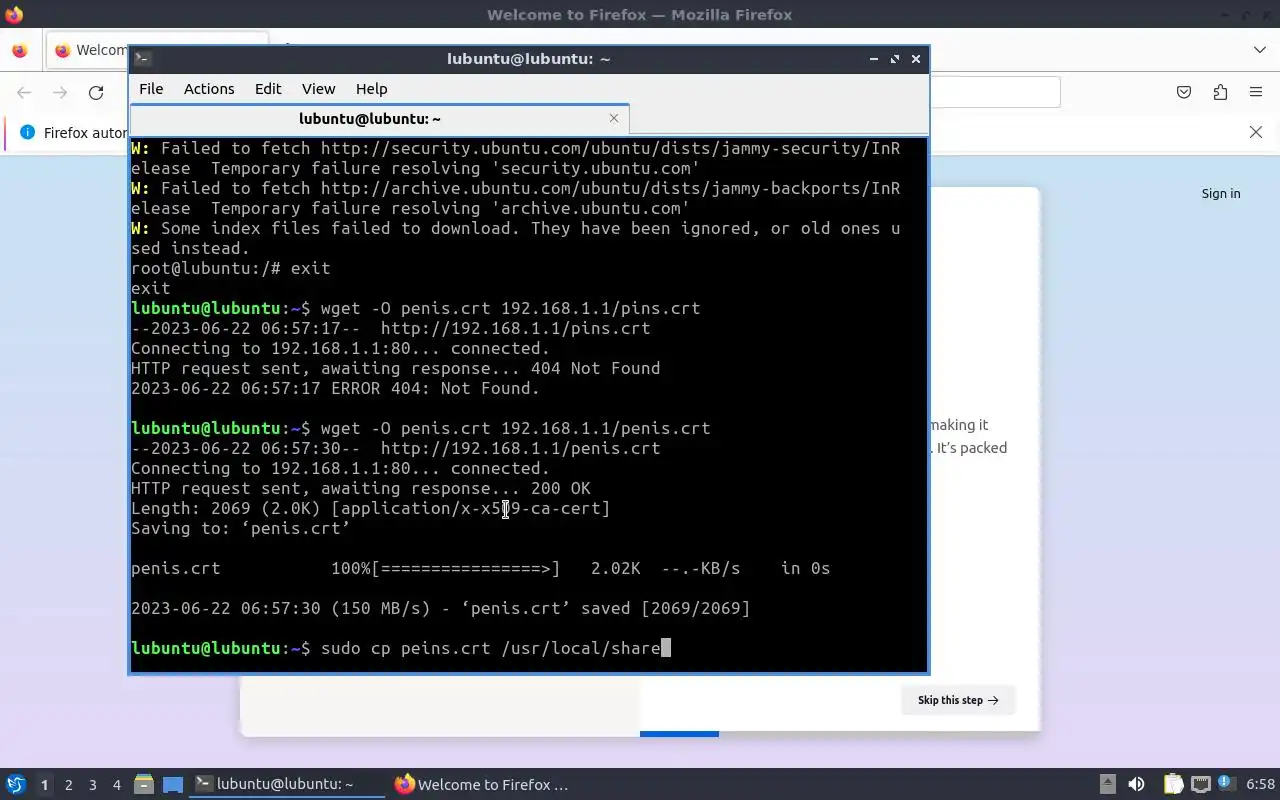Switch to virtual desktop 1
This screenshot has width=1280, height=800.
coord(44,785)
